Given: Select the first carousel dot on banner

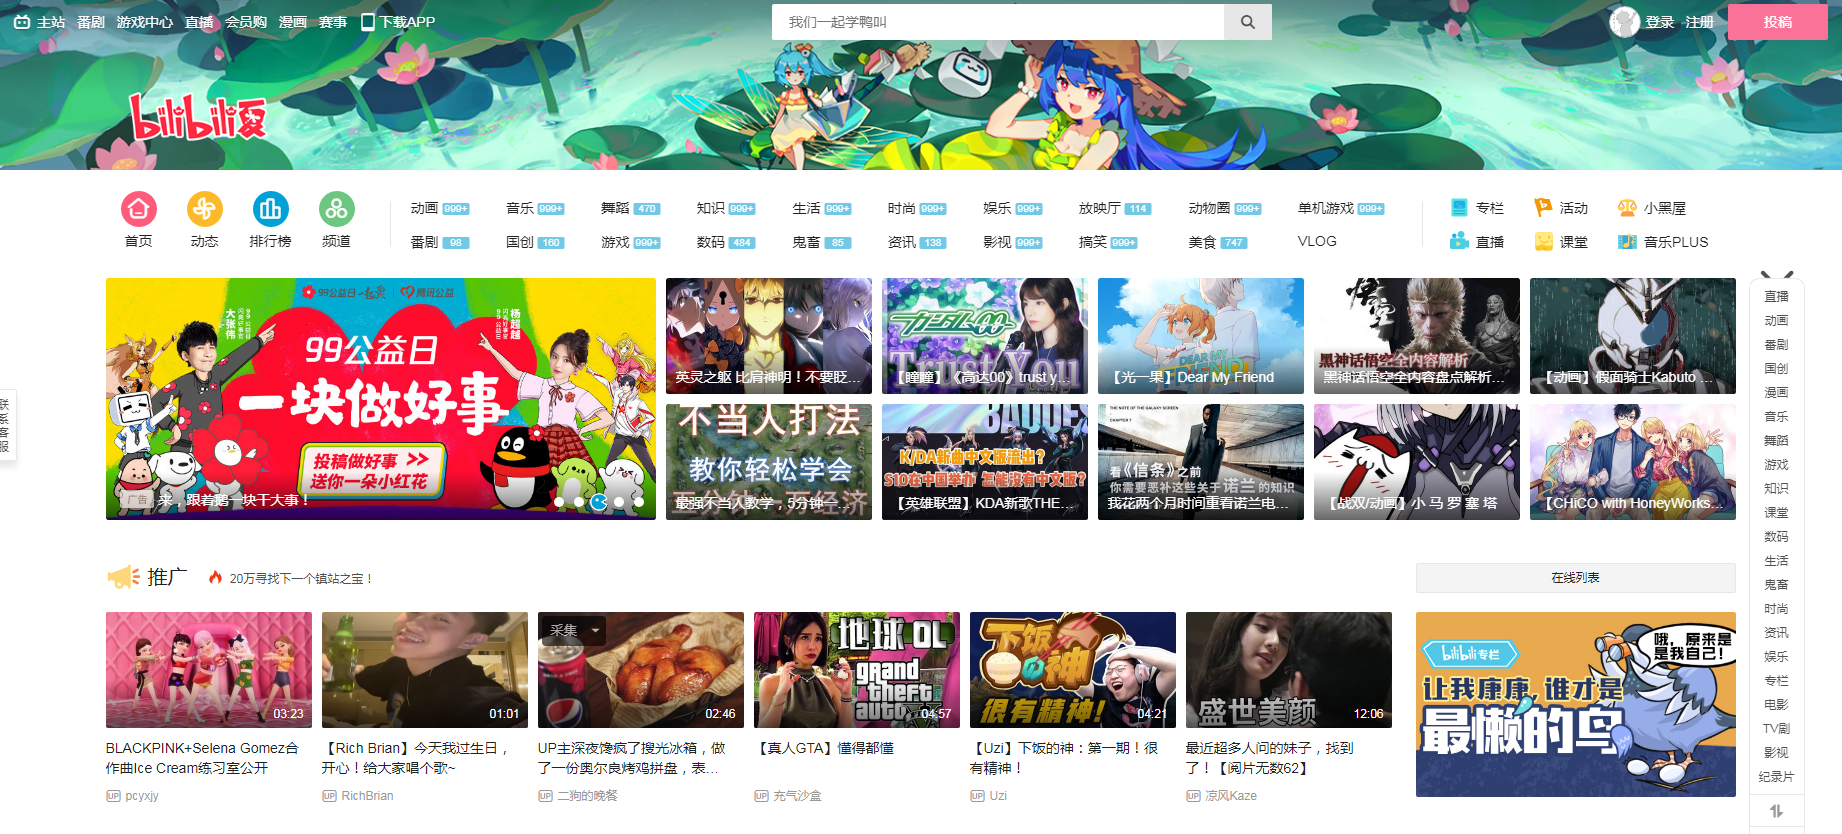Looking at the screenshot, I should (560, 502).
